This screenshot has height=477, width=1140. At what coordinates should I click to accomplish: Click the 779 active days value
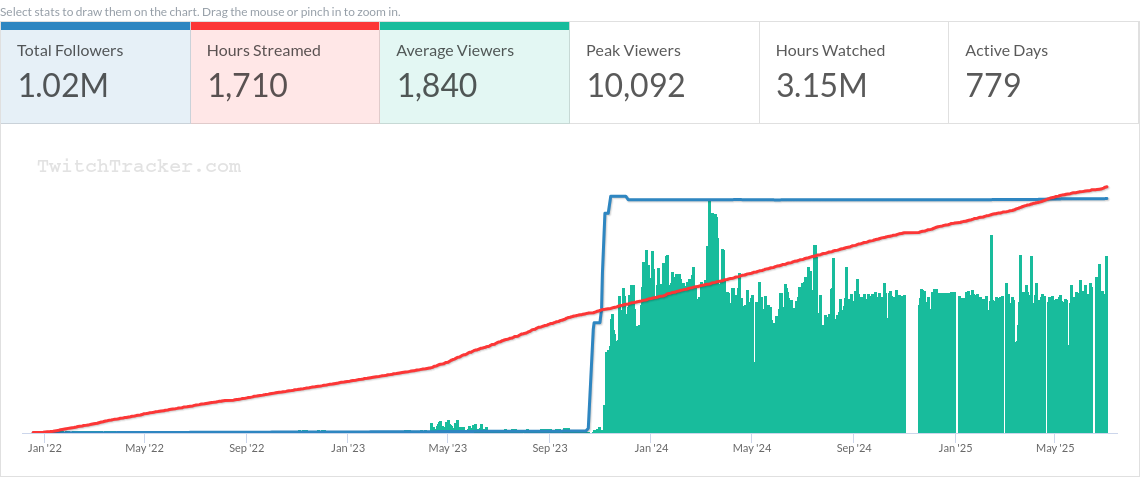pos(993,86)
